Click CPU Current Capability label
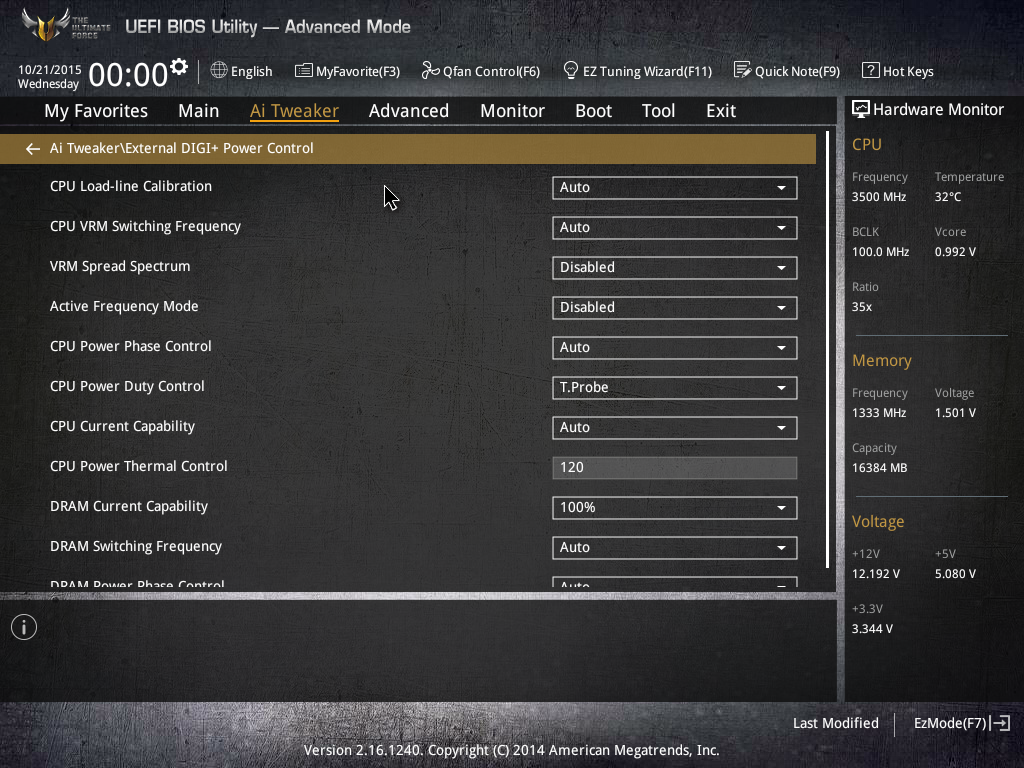This screenshot has height=768, width=1024. pos(122,426)
